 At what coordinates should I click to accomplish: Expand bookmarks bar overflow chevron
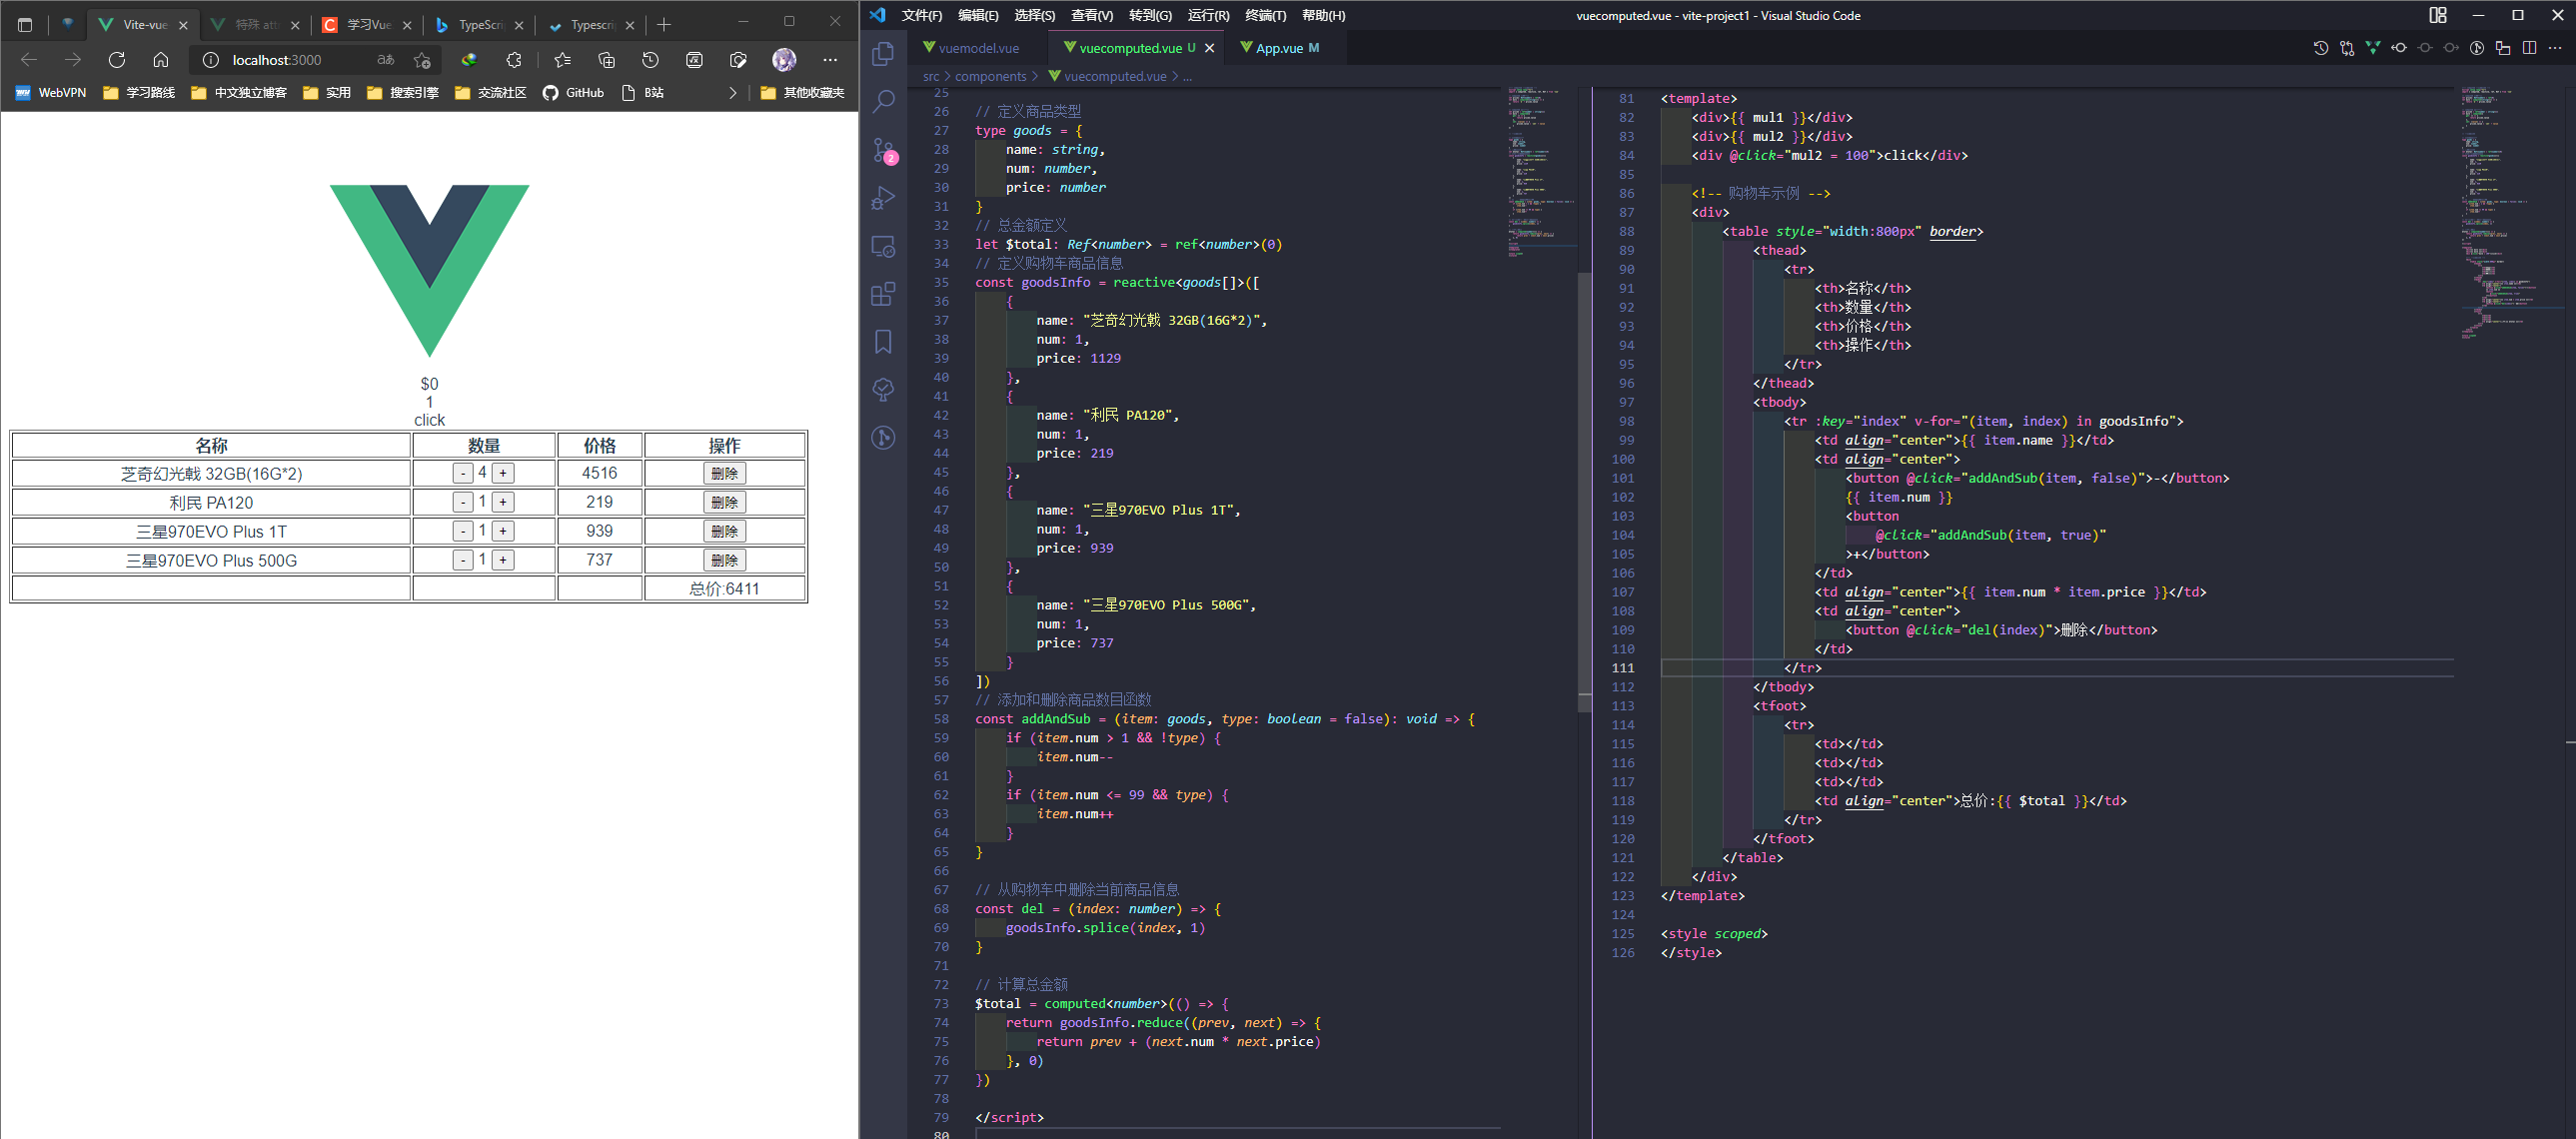[733, 92]
